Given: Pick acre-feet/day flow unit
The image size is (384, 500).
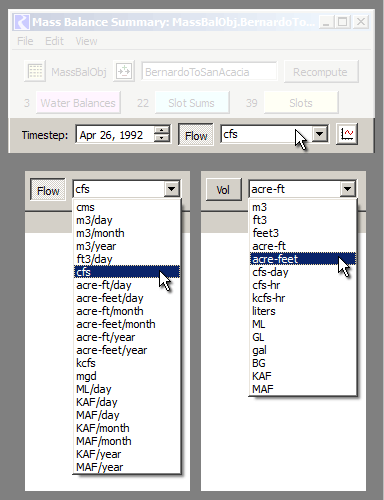Looking at the screenshot, I should [127, 298].
